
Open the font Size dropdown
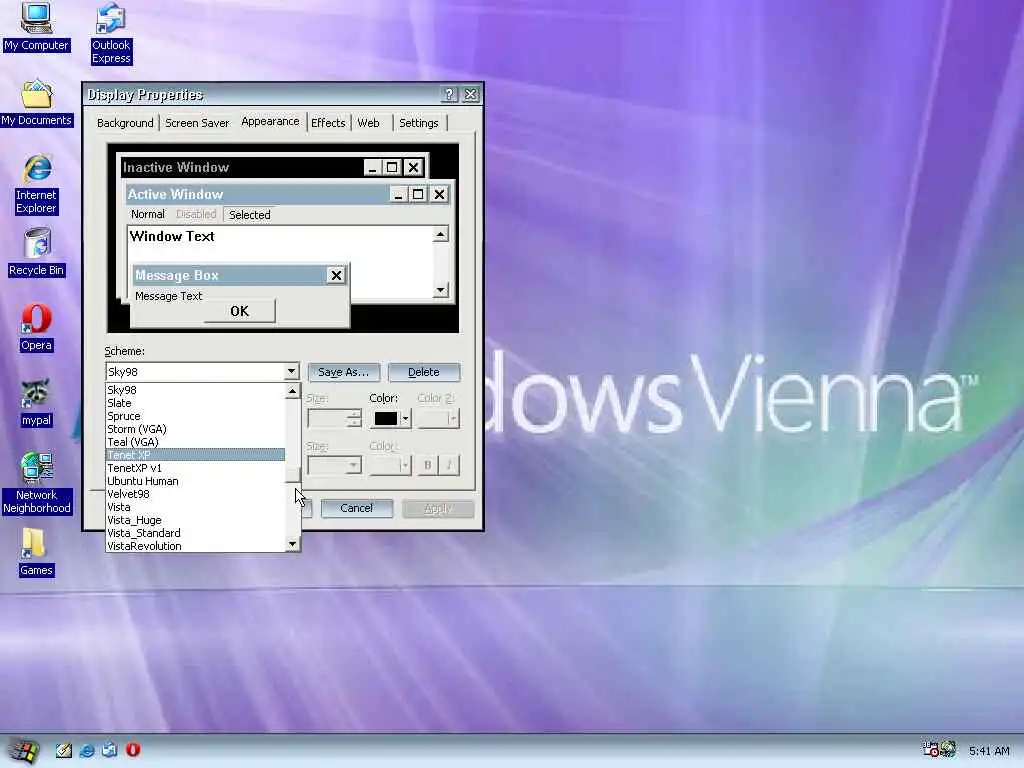click(334, 465)
